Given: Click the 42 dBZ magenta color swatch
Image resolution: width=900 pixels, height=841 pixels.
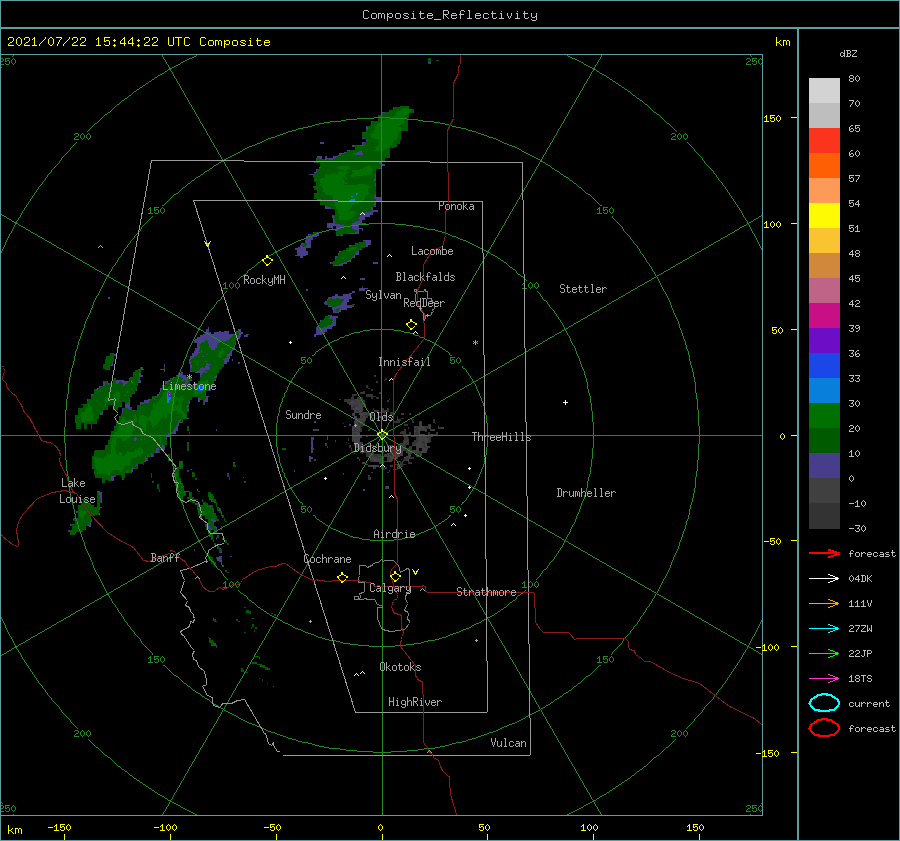Looking at the screenshot, I should coord(824,315).
